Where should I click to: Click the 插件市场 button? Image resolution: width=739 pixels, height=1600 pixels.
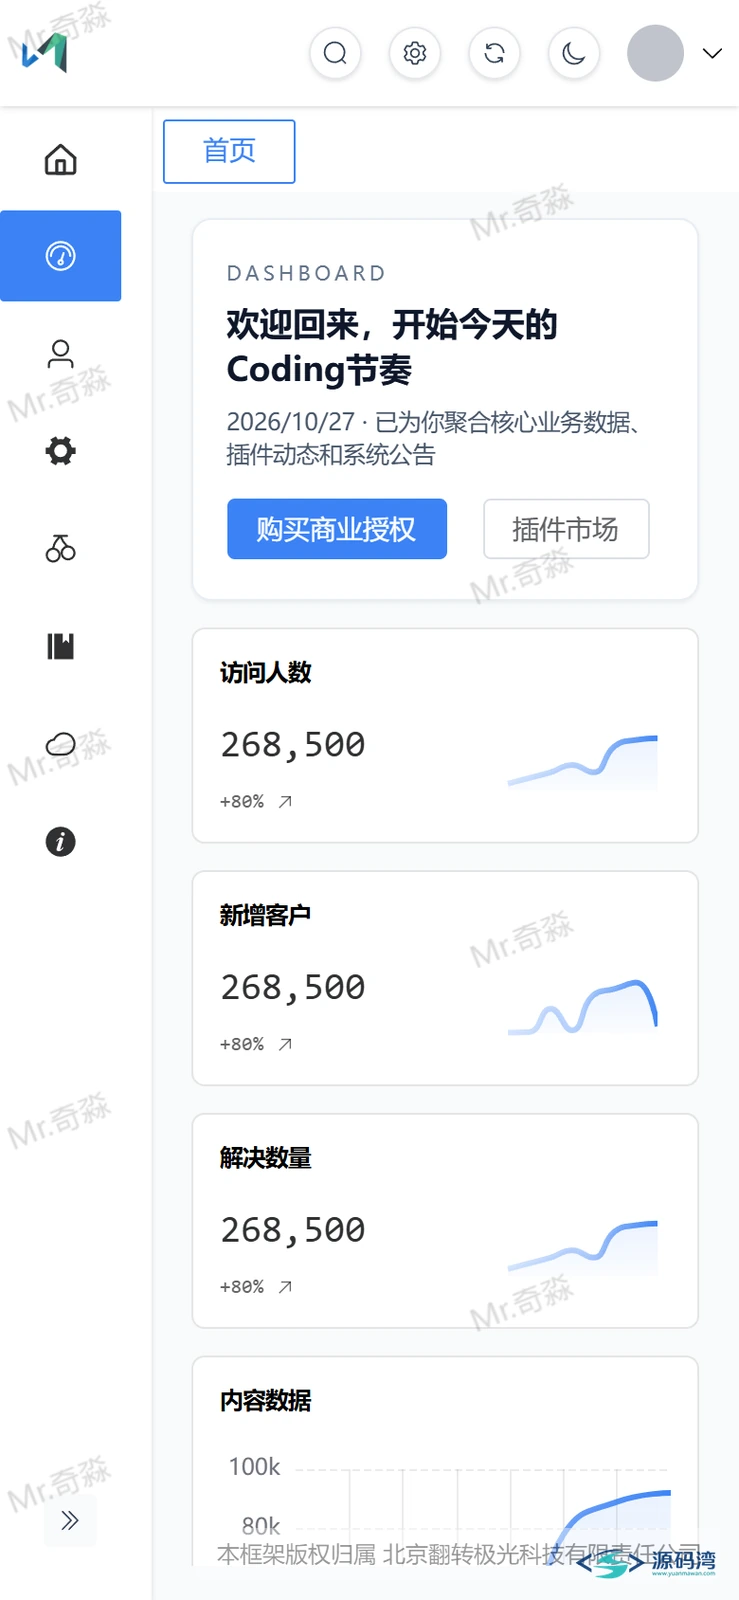[x=566, y=529]
